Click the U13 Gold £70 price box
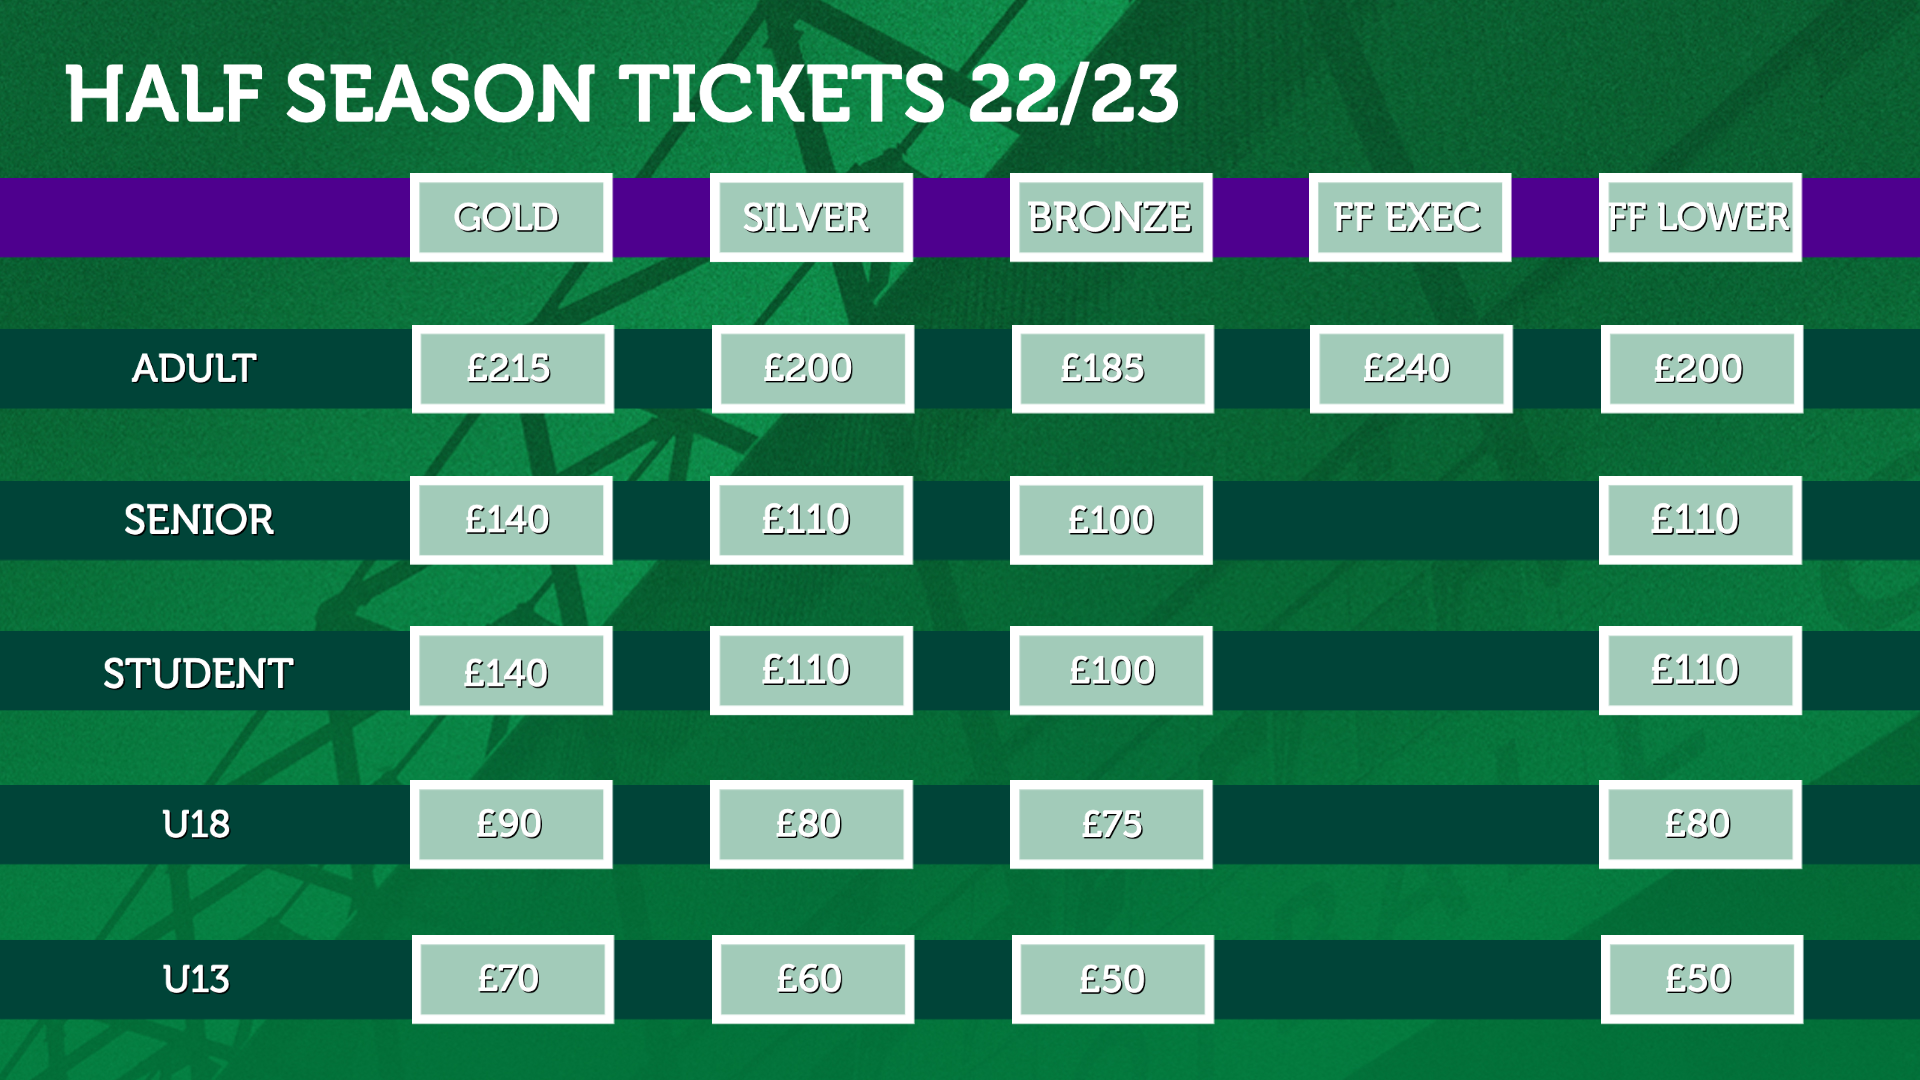 pos(512,979)
